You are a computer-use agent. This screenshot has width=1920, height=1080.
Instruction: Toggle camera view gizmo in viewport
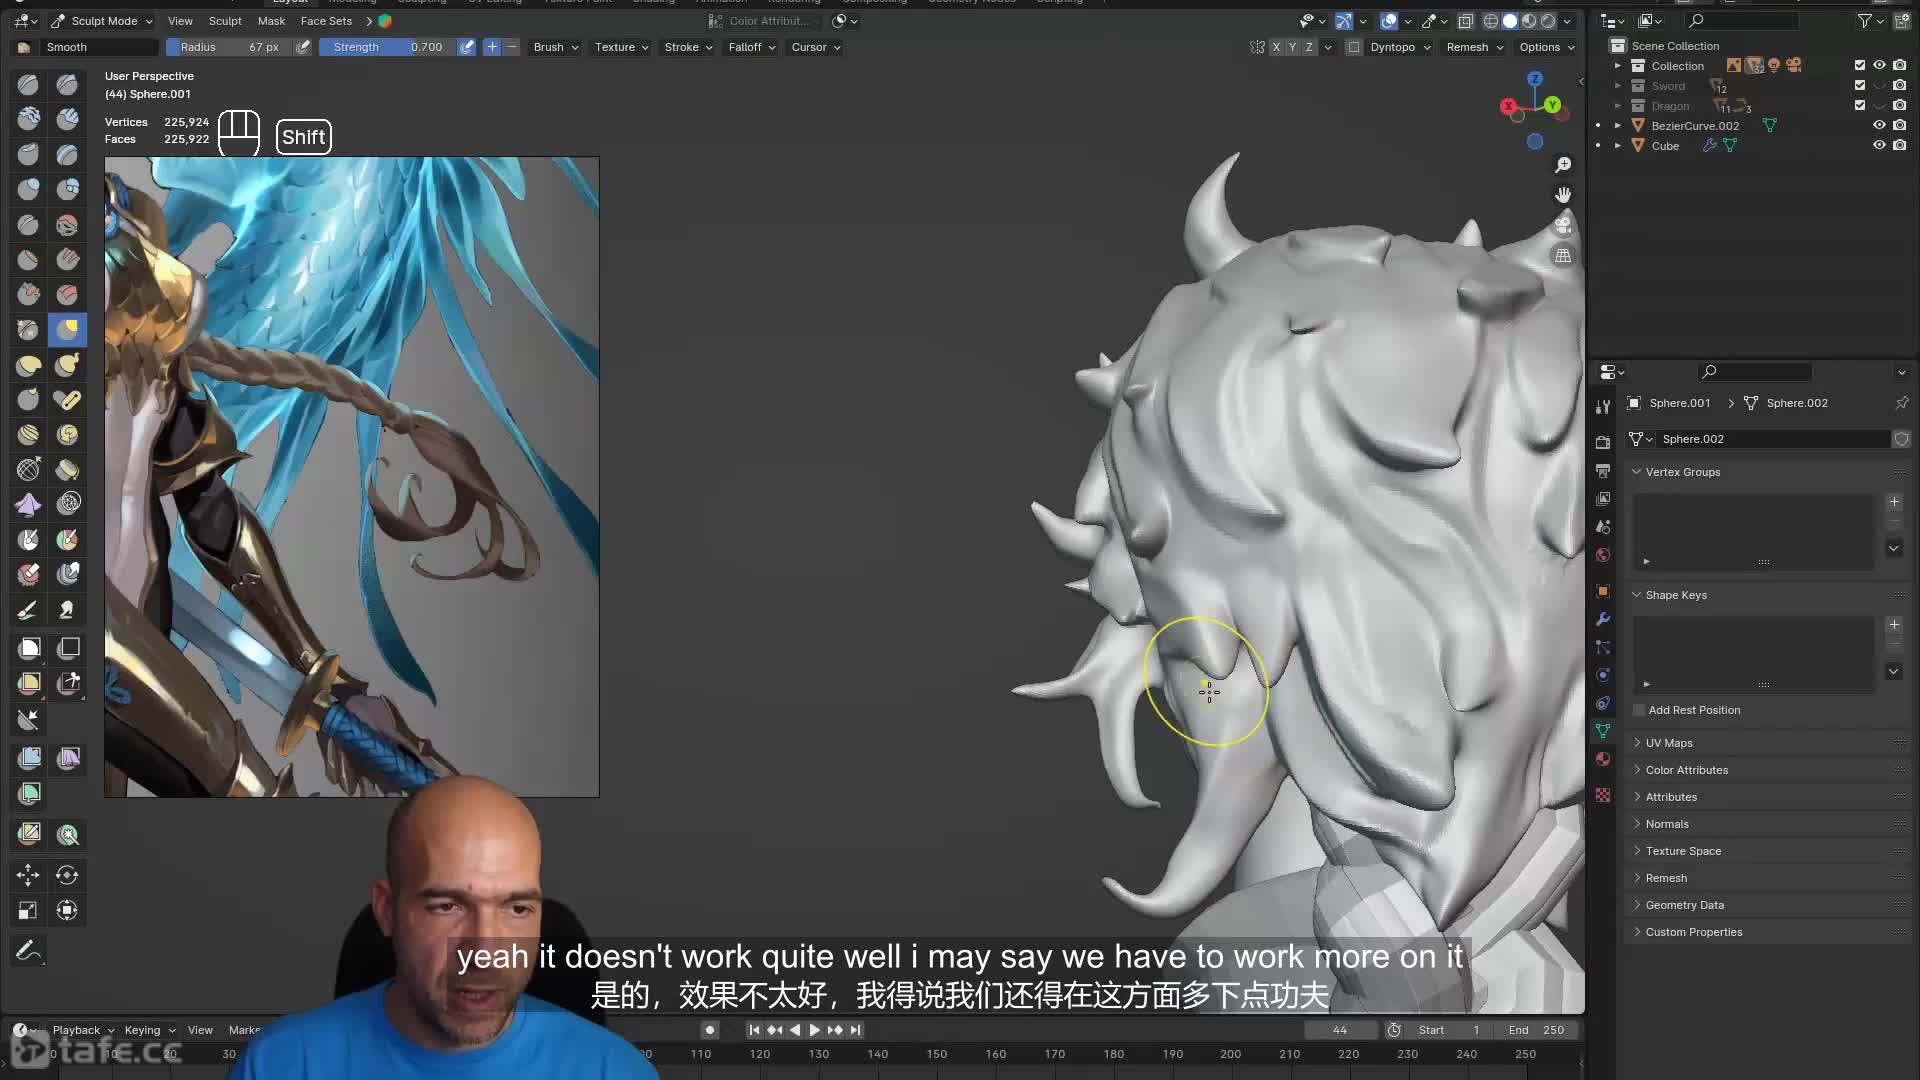(1563, 225)
